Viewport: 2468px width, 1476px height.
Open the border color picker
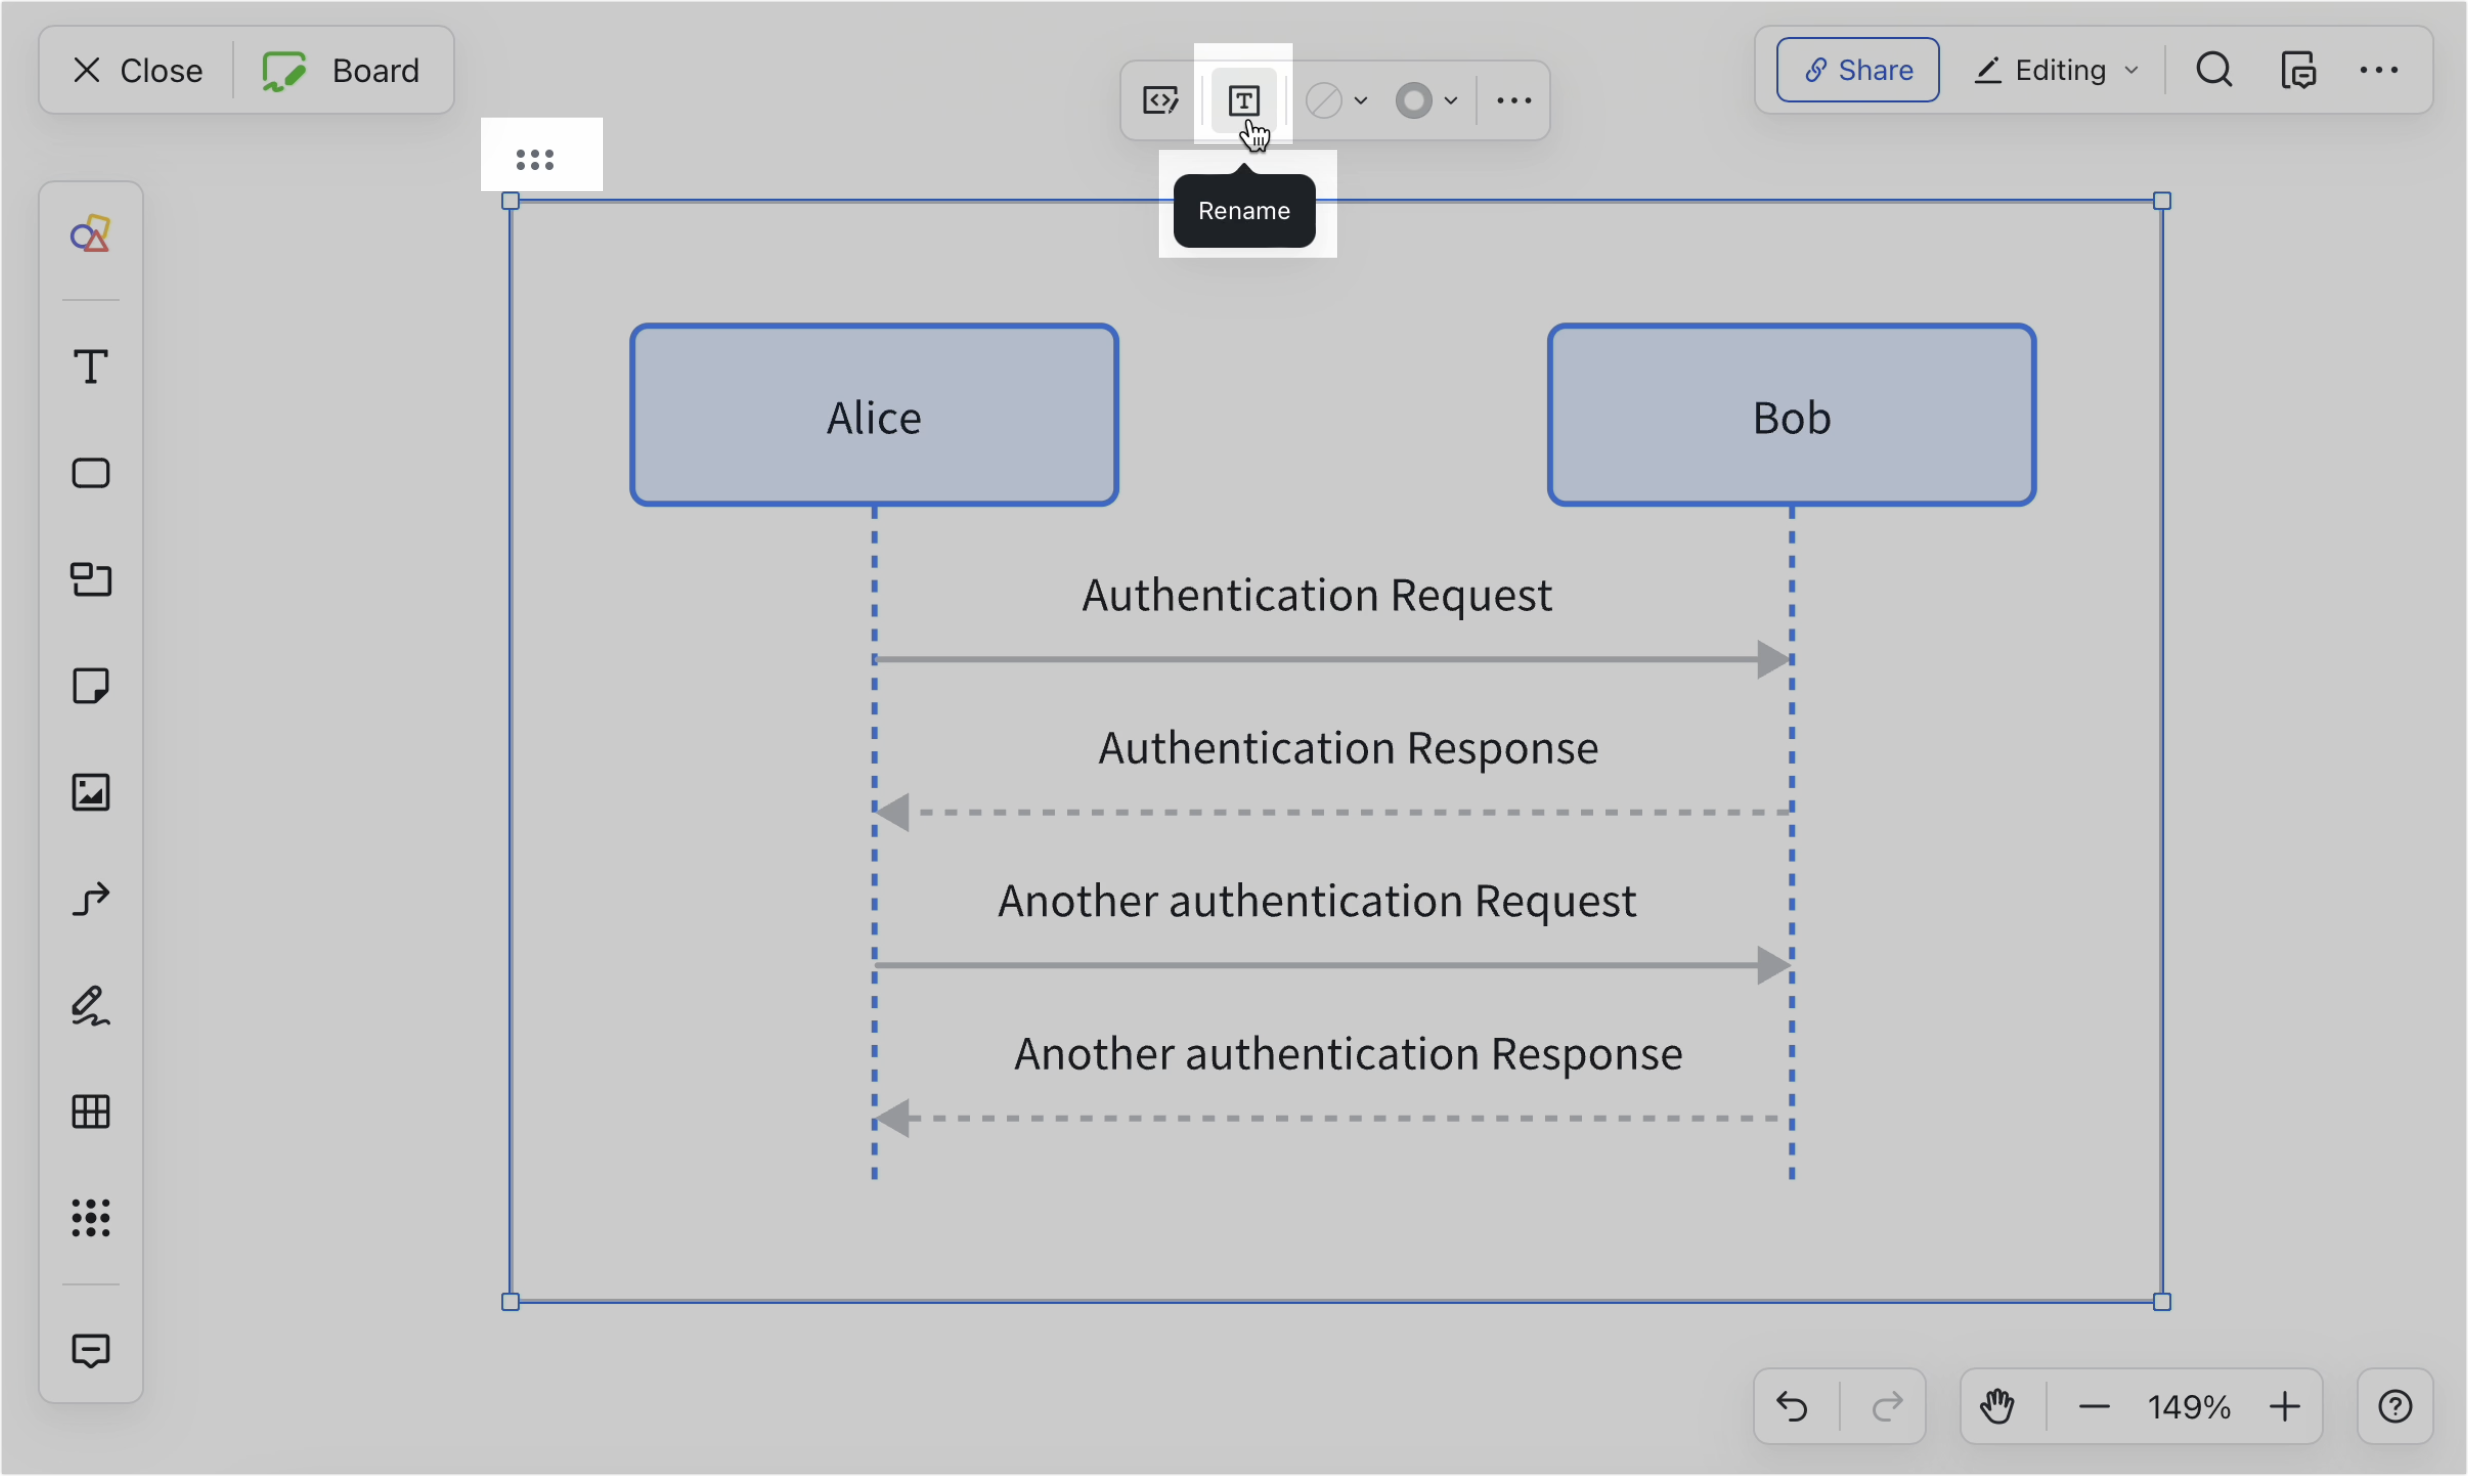pyautogui.click(x=1413, y=100)
